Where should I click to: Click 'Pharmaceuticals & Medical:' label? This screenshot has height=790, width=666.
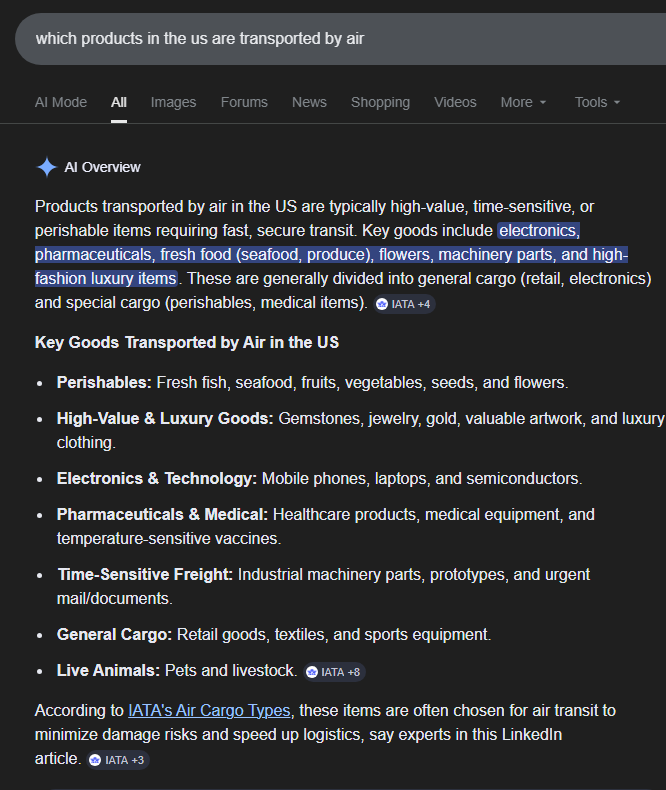162,514
